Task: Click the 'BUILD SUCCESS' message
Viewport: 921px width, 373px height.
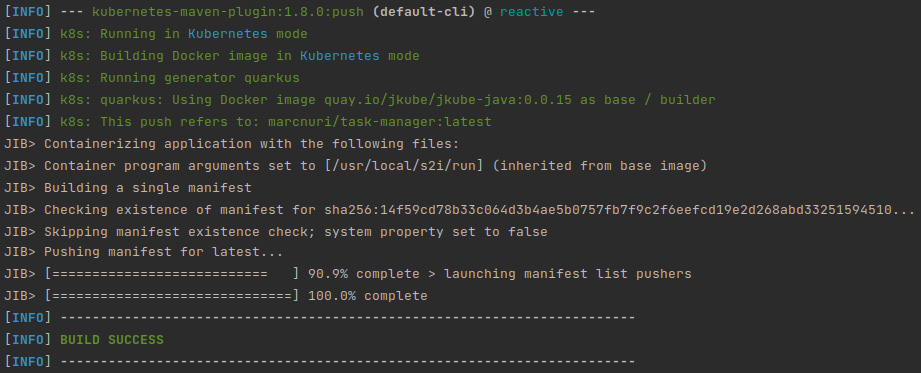Action: pos(112,340)
